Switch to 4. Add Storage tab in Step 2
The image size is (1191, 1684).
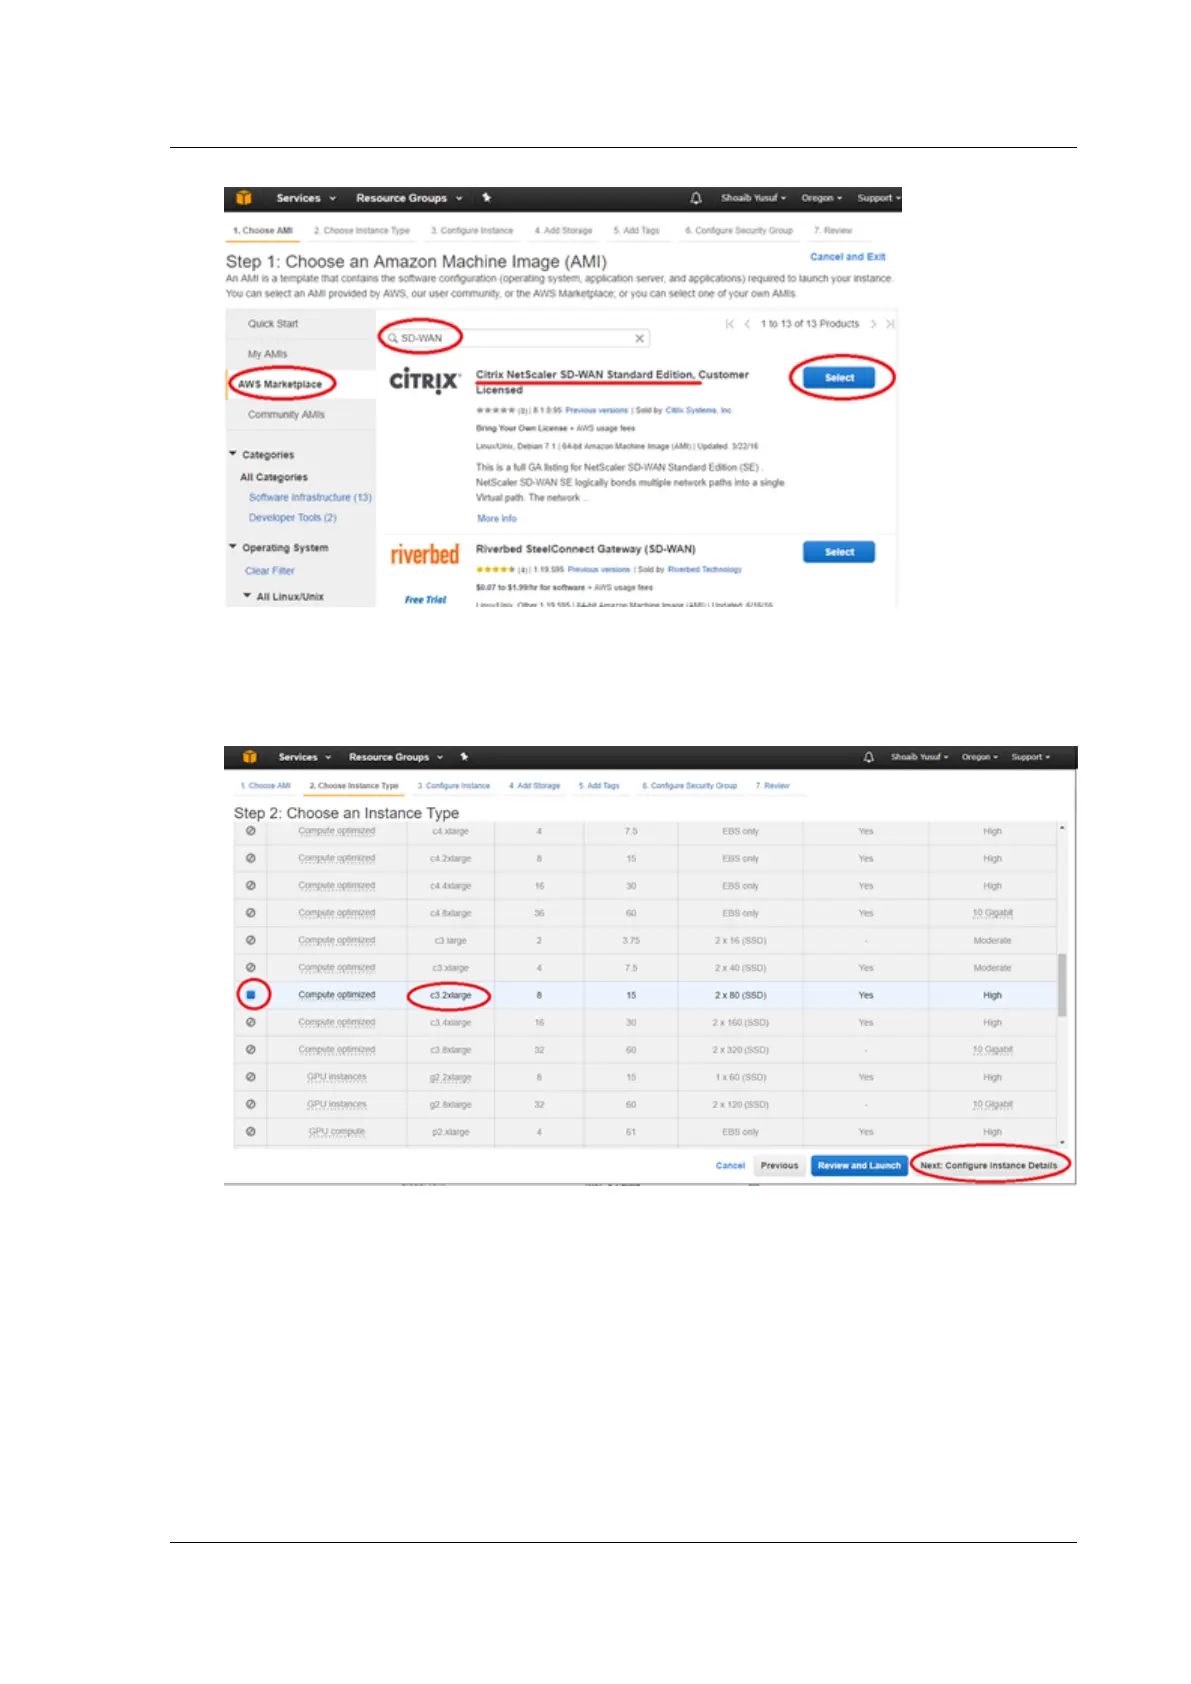tap(534, 786)
